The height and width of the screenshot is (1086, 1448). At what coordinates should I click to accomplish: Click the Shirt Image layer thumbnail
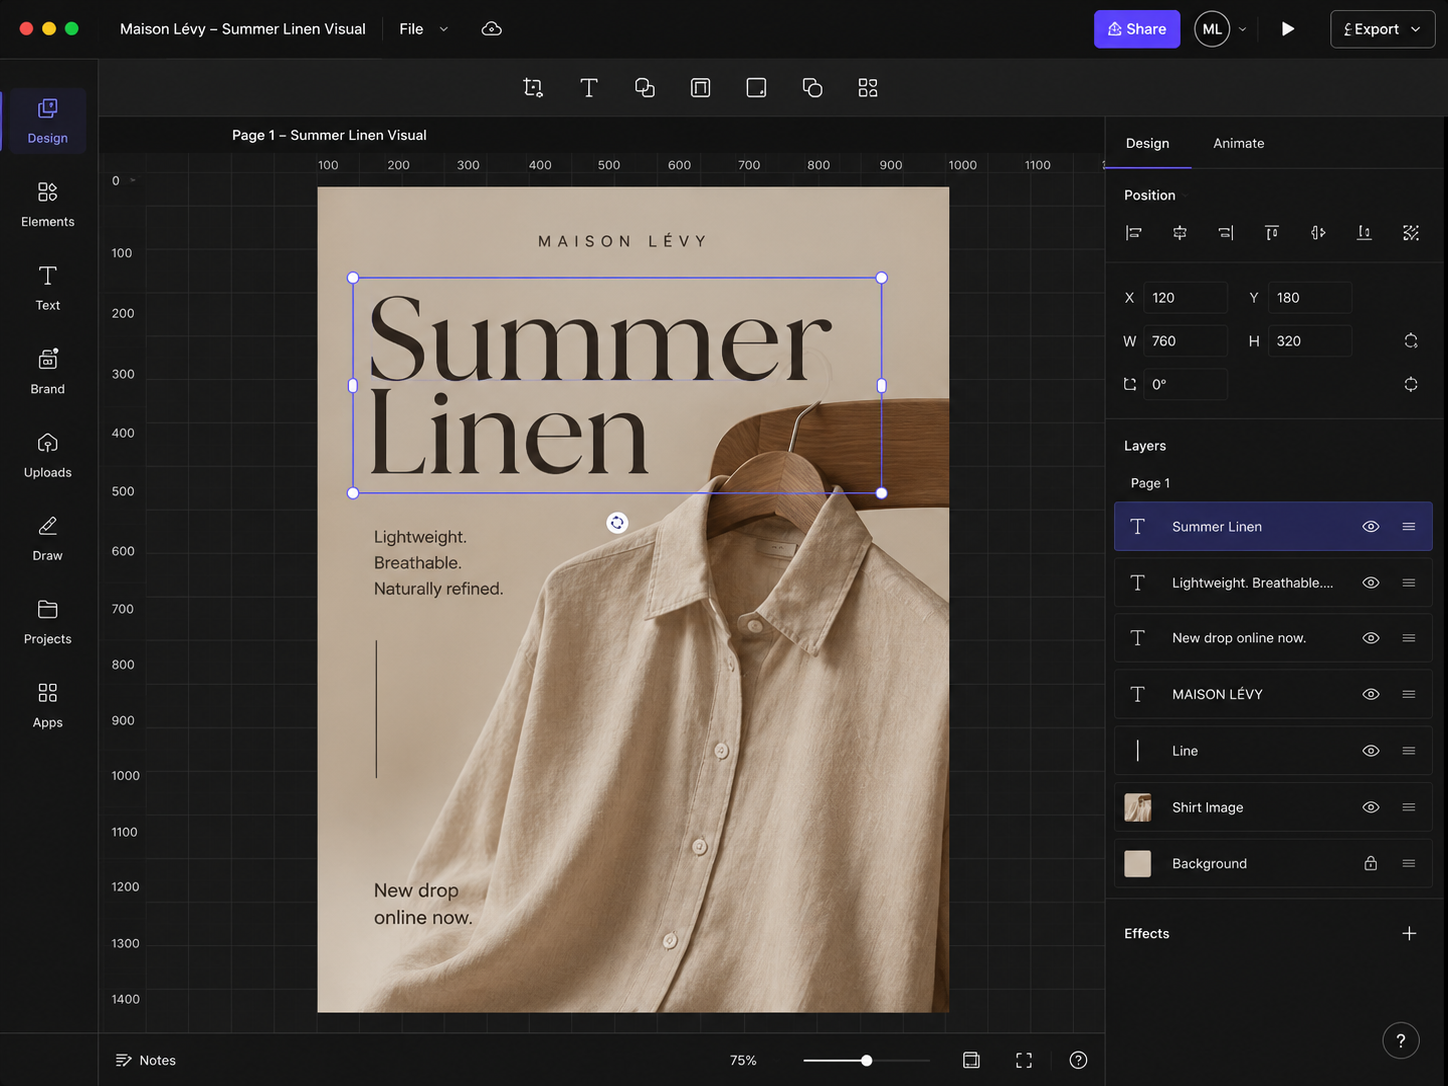coord(1138,807)
